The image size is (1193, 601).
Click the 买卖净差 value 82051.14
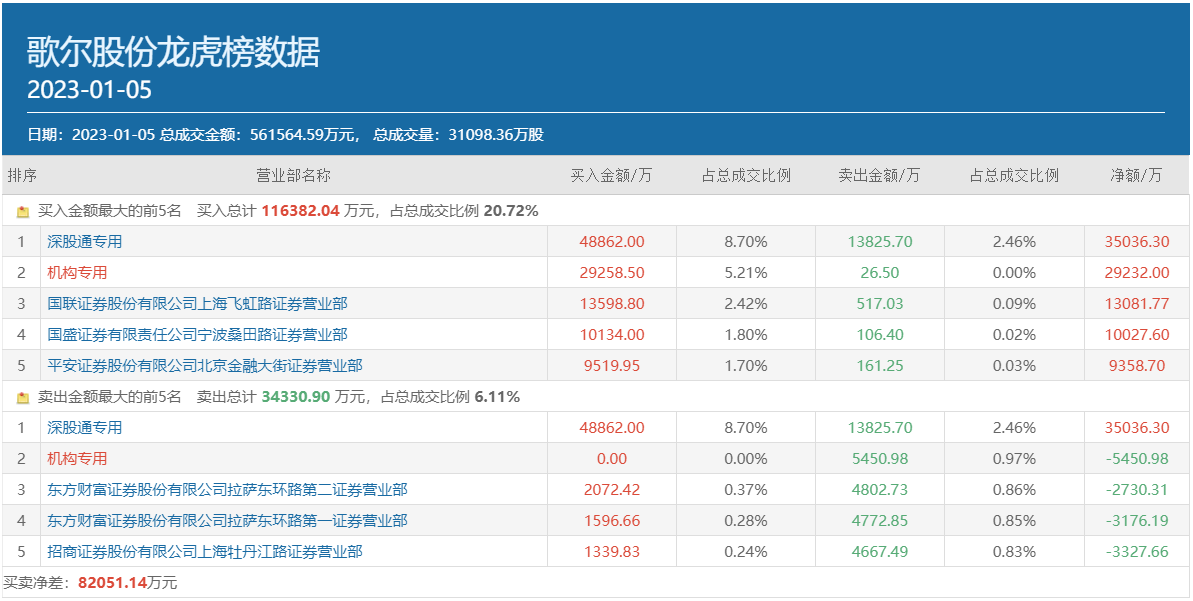coord(114,583)
